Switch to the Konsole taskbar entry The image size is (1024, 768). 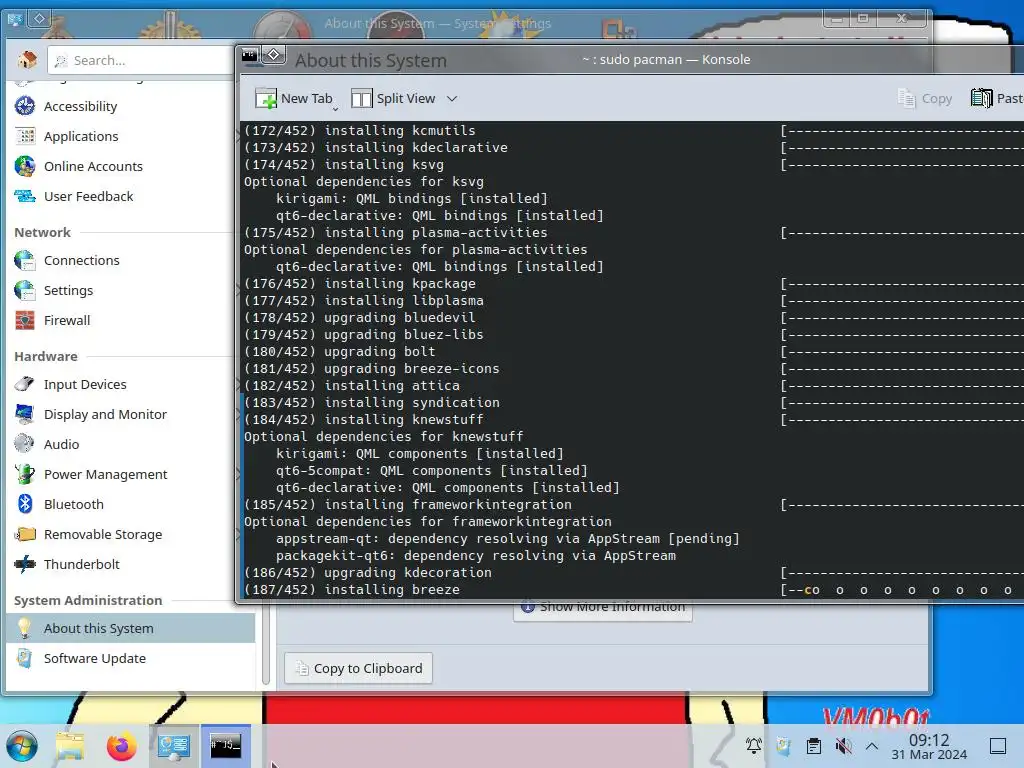(x=225, y=746)
